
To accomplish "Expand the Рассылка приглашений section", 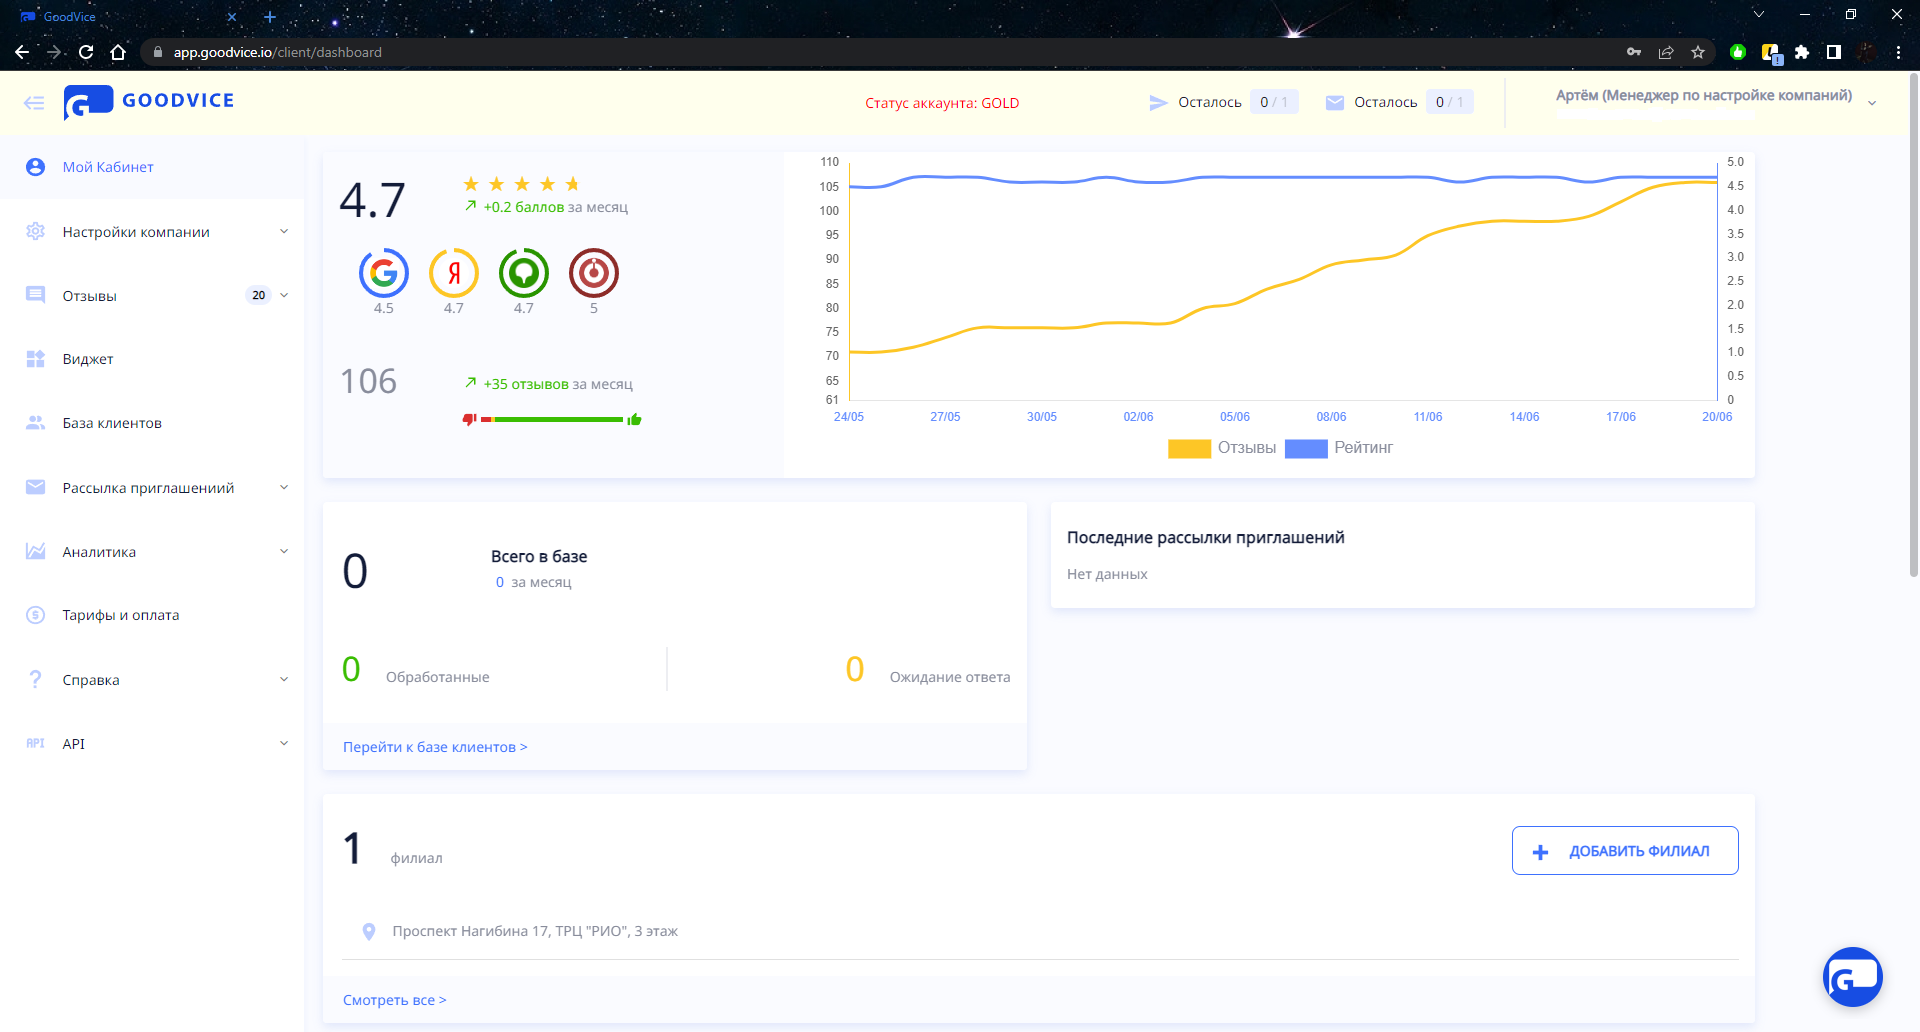I will tap(150, 488).
